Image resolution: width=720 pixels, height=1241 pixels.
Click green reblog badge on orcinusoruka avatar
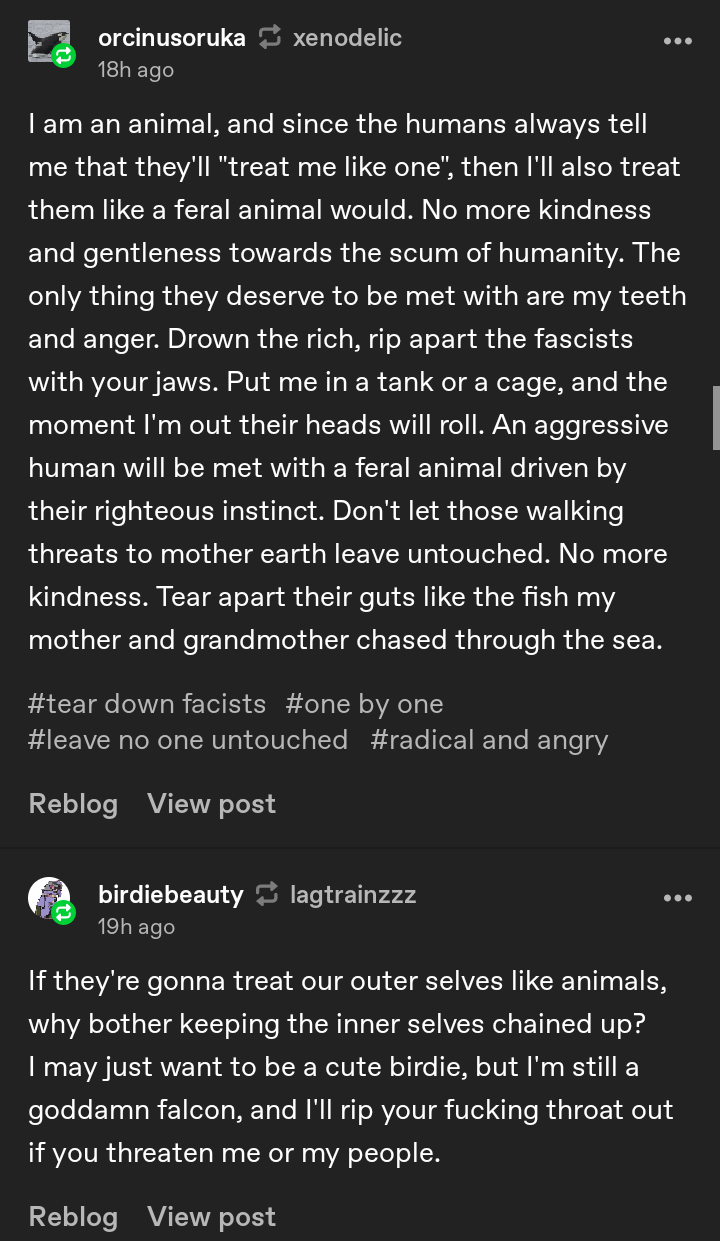tap(63, 56)
